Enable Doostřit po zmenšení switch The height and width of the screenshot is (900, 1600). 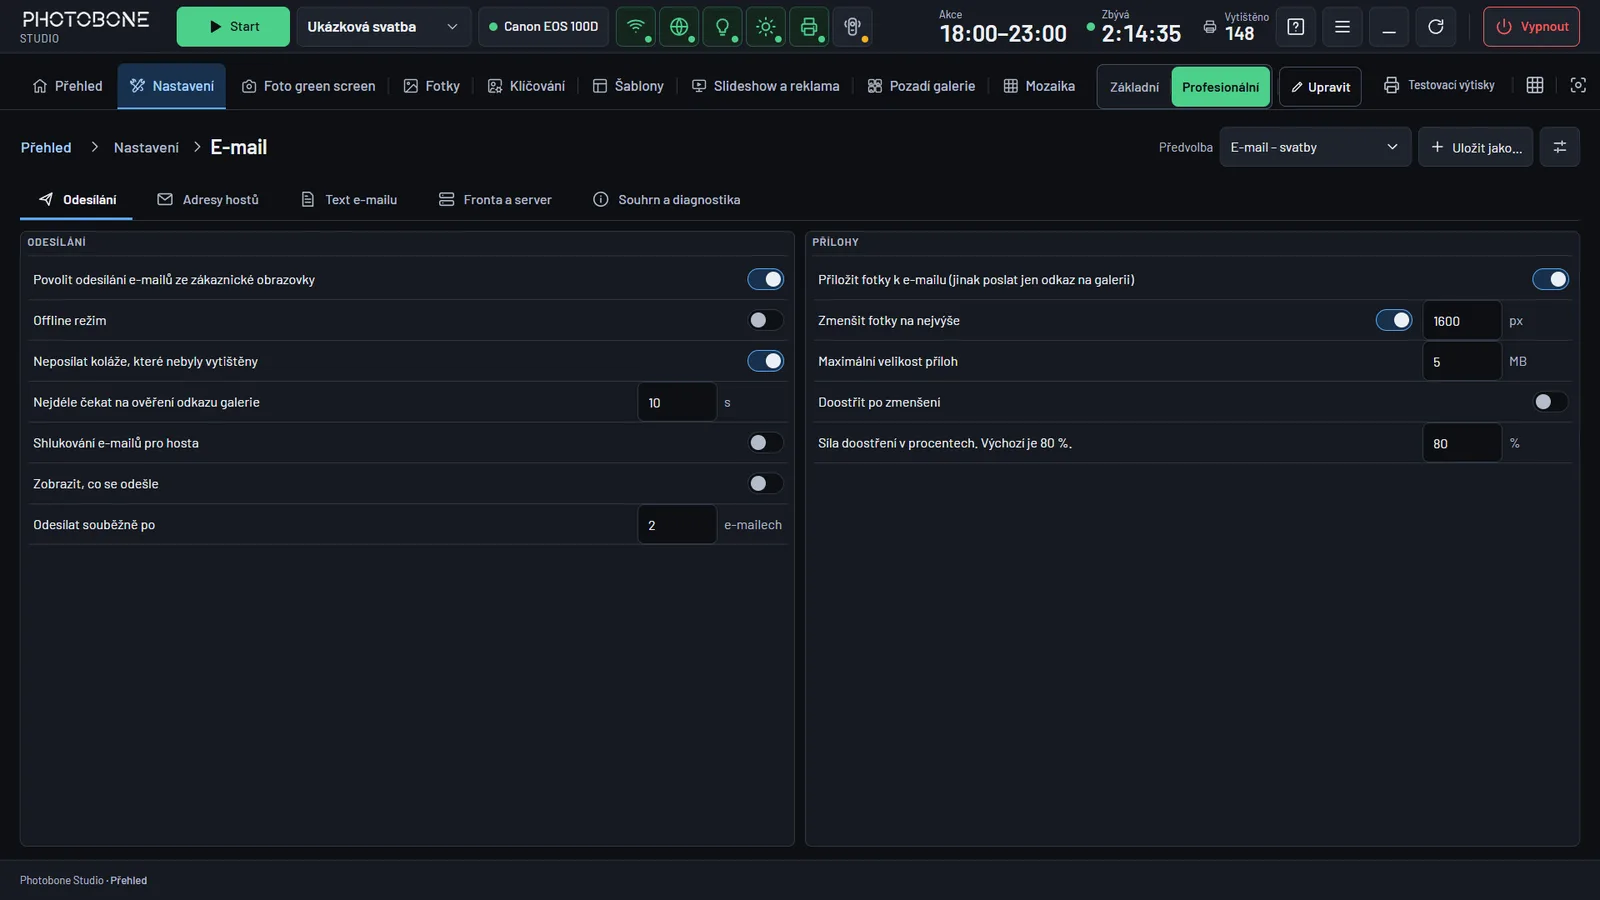(x=1551, y=402)
